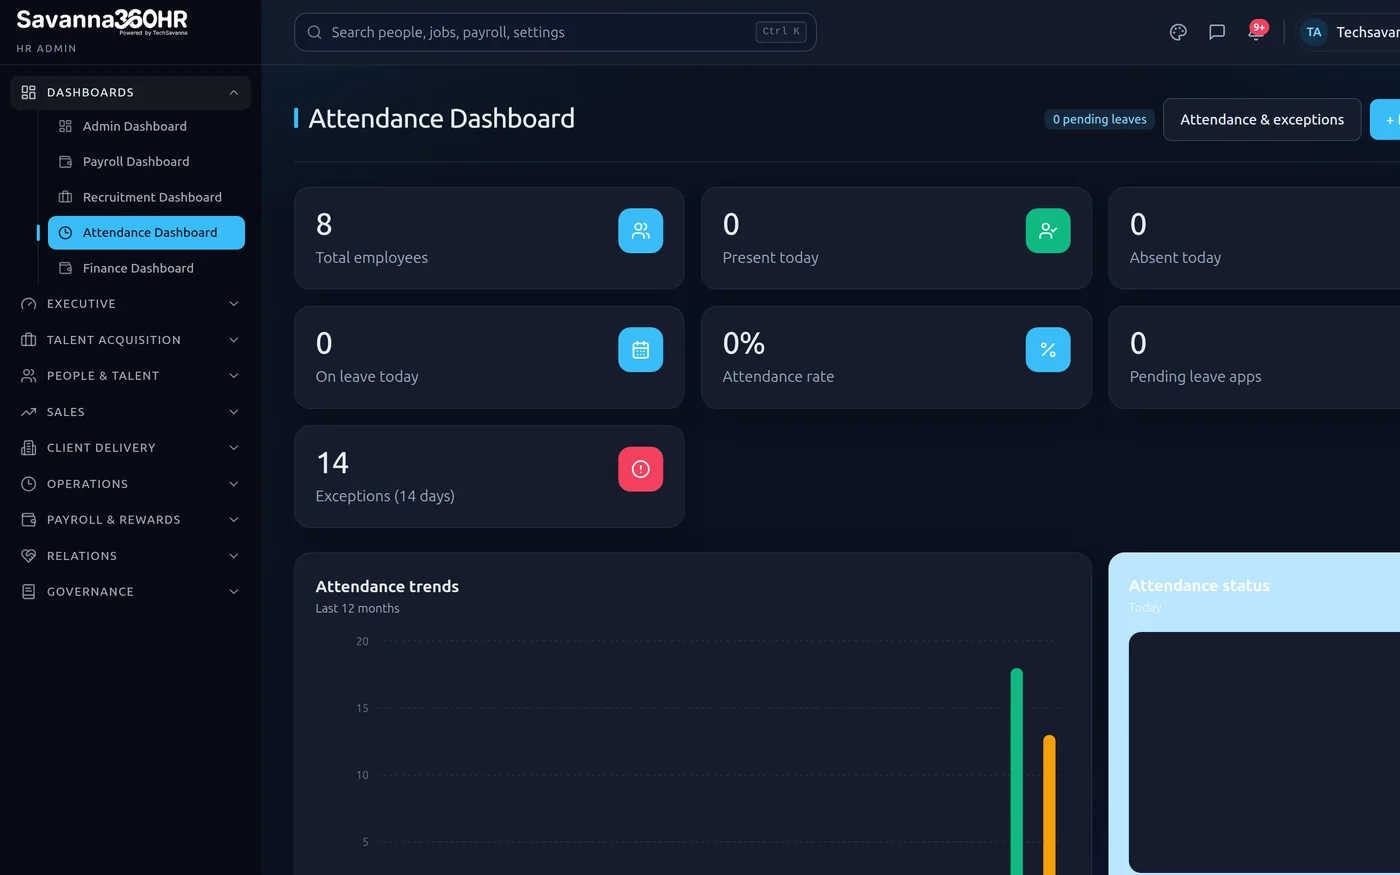The height and width of the screenshot is (875, 1400).
Task: Expand the People & Talent chevron
Action: pyautogui.click(x=234, y=376)
